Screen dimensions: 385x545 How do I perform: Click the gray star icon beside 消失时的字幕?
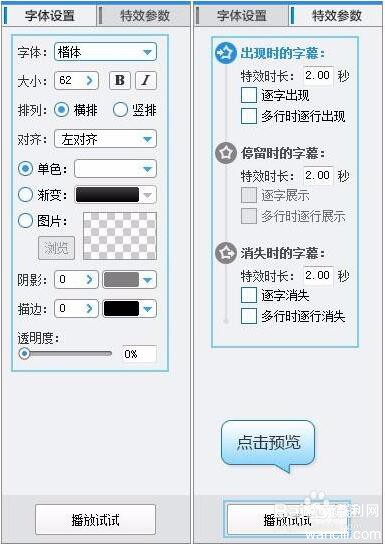(226, 253)
